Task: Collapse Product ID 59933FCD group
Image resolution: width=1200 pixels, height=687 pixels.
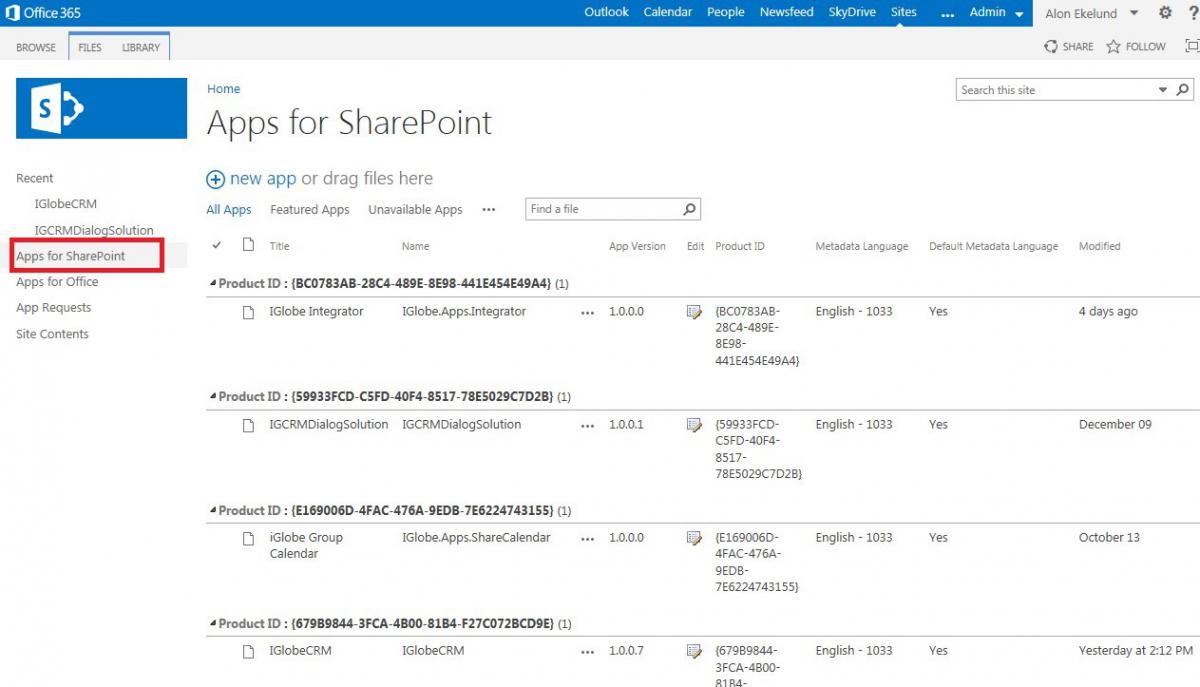Action: pyautogui.click(x=212, y=397)
